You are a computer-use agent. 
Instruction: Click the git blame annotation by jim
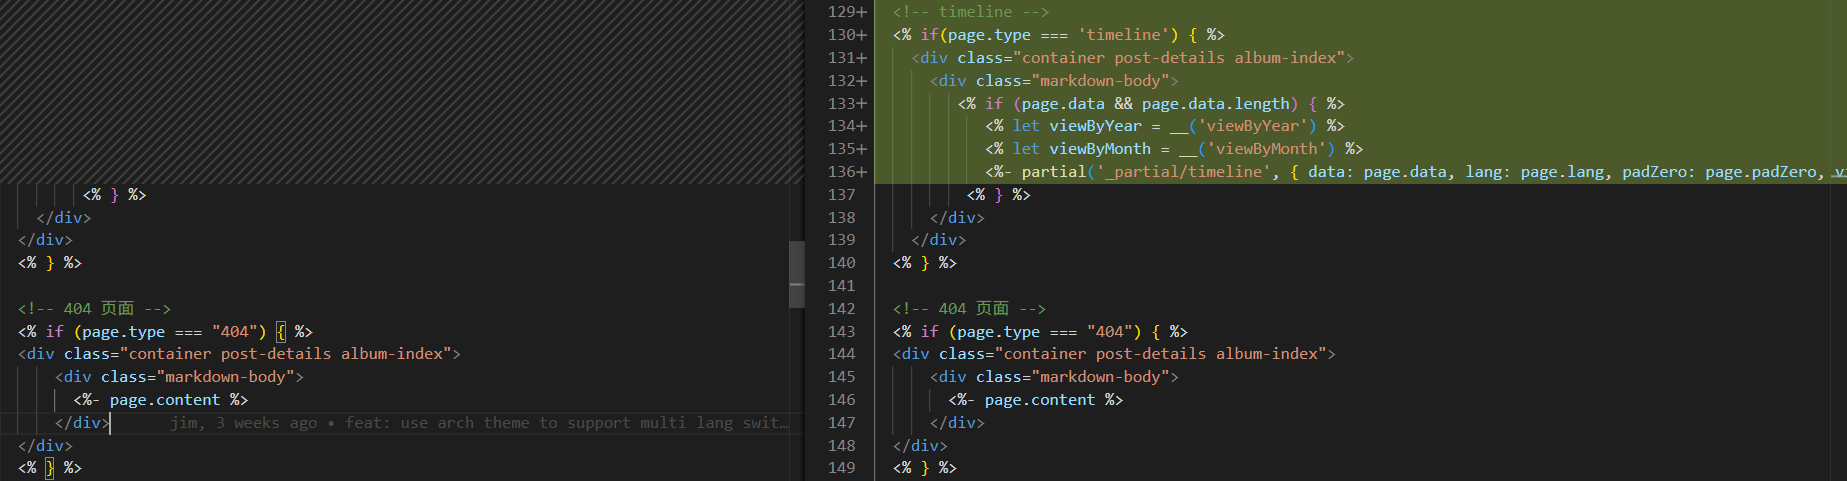479,423
